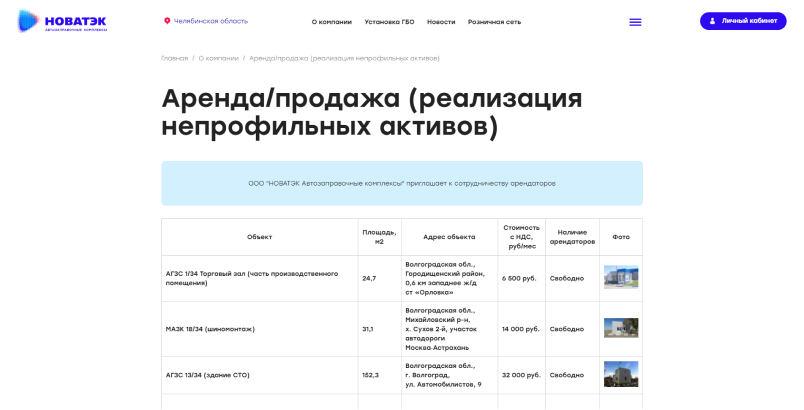804x410 pixels.
Task: Click the Объект column header
Action: 259,237
